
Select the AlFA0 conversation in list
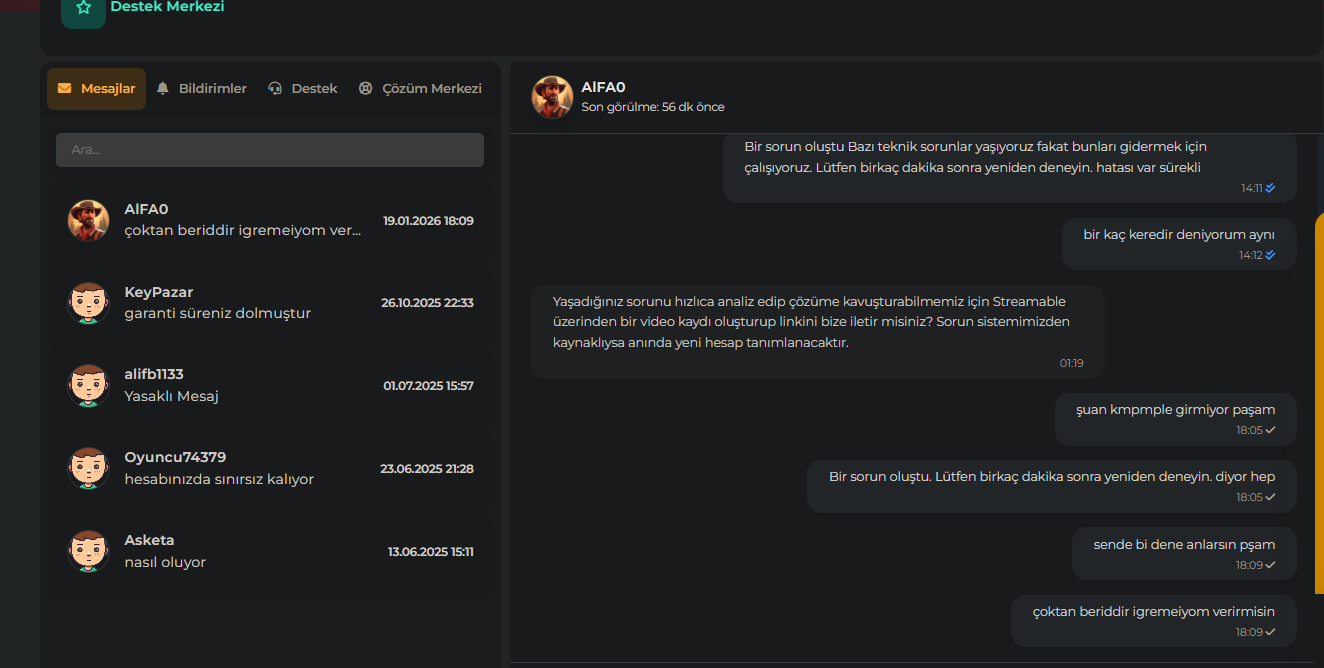tap(270, 221)
